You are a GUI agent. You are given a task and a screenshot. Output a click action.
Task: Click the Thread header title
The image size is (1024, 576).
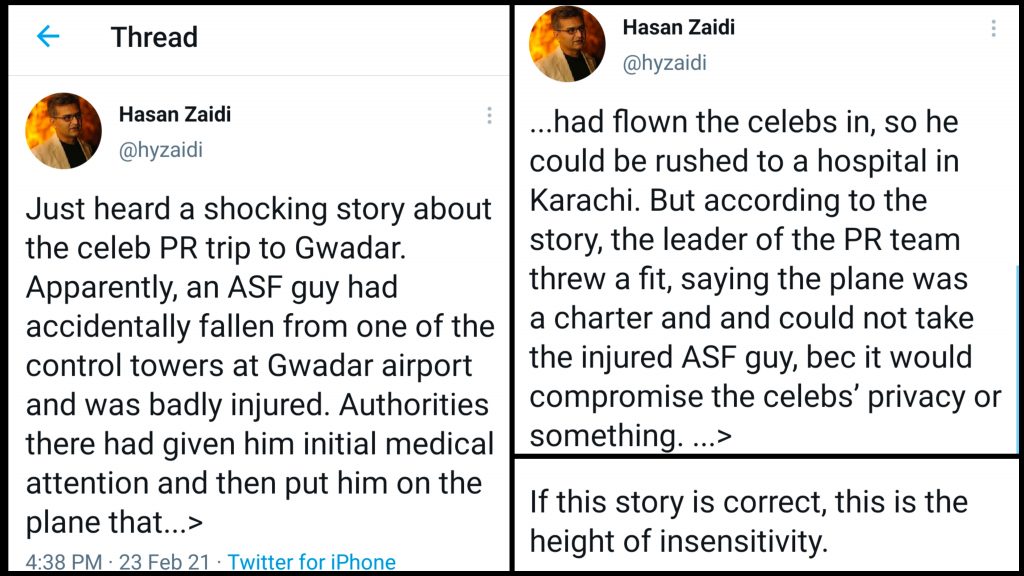tap(154, 37)
